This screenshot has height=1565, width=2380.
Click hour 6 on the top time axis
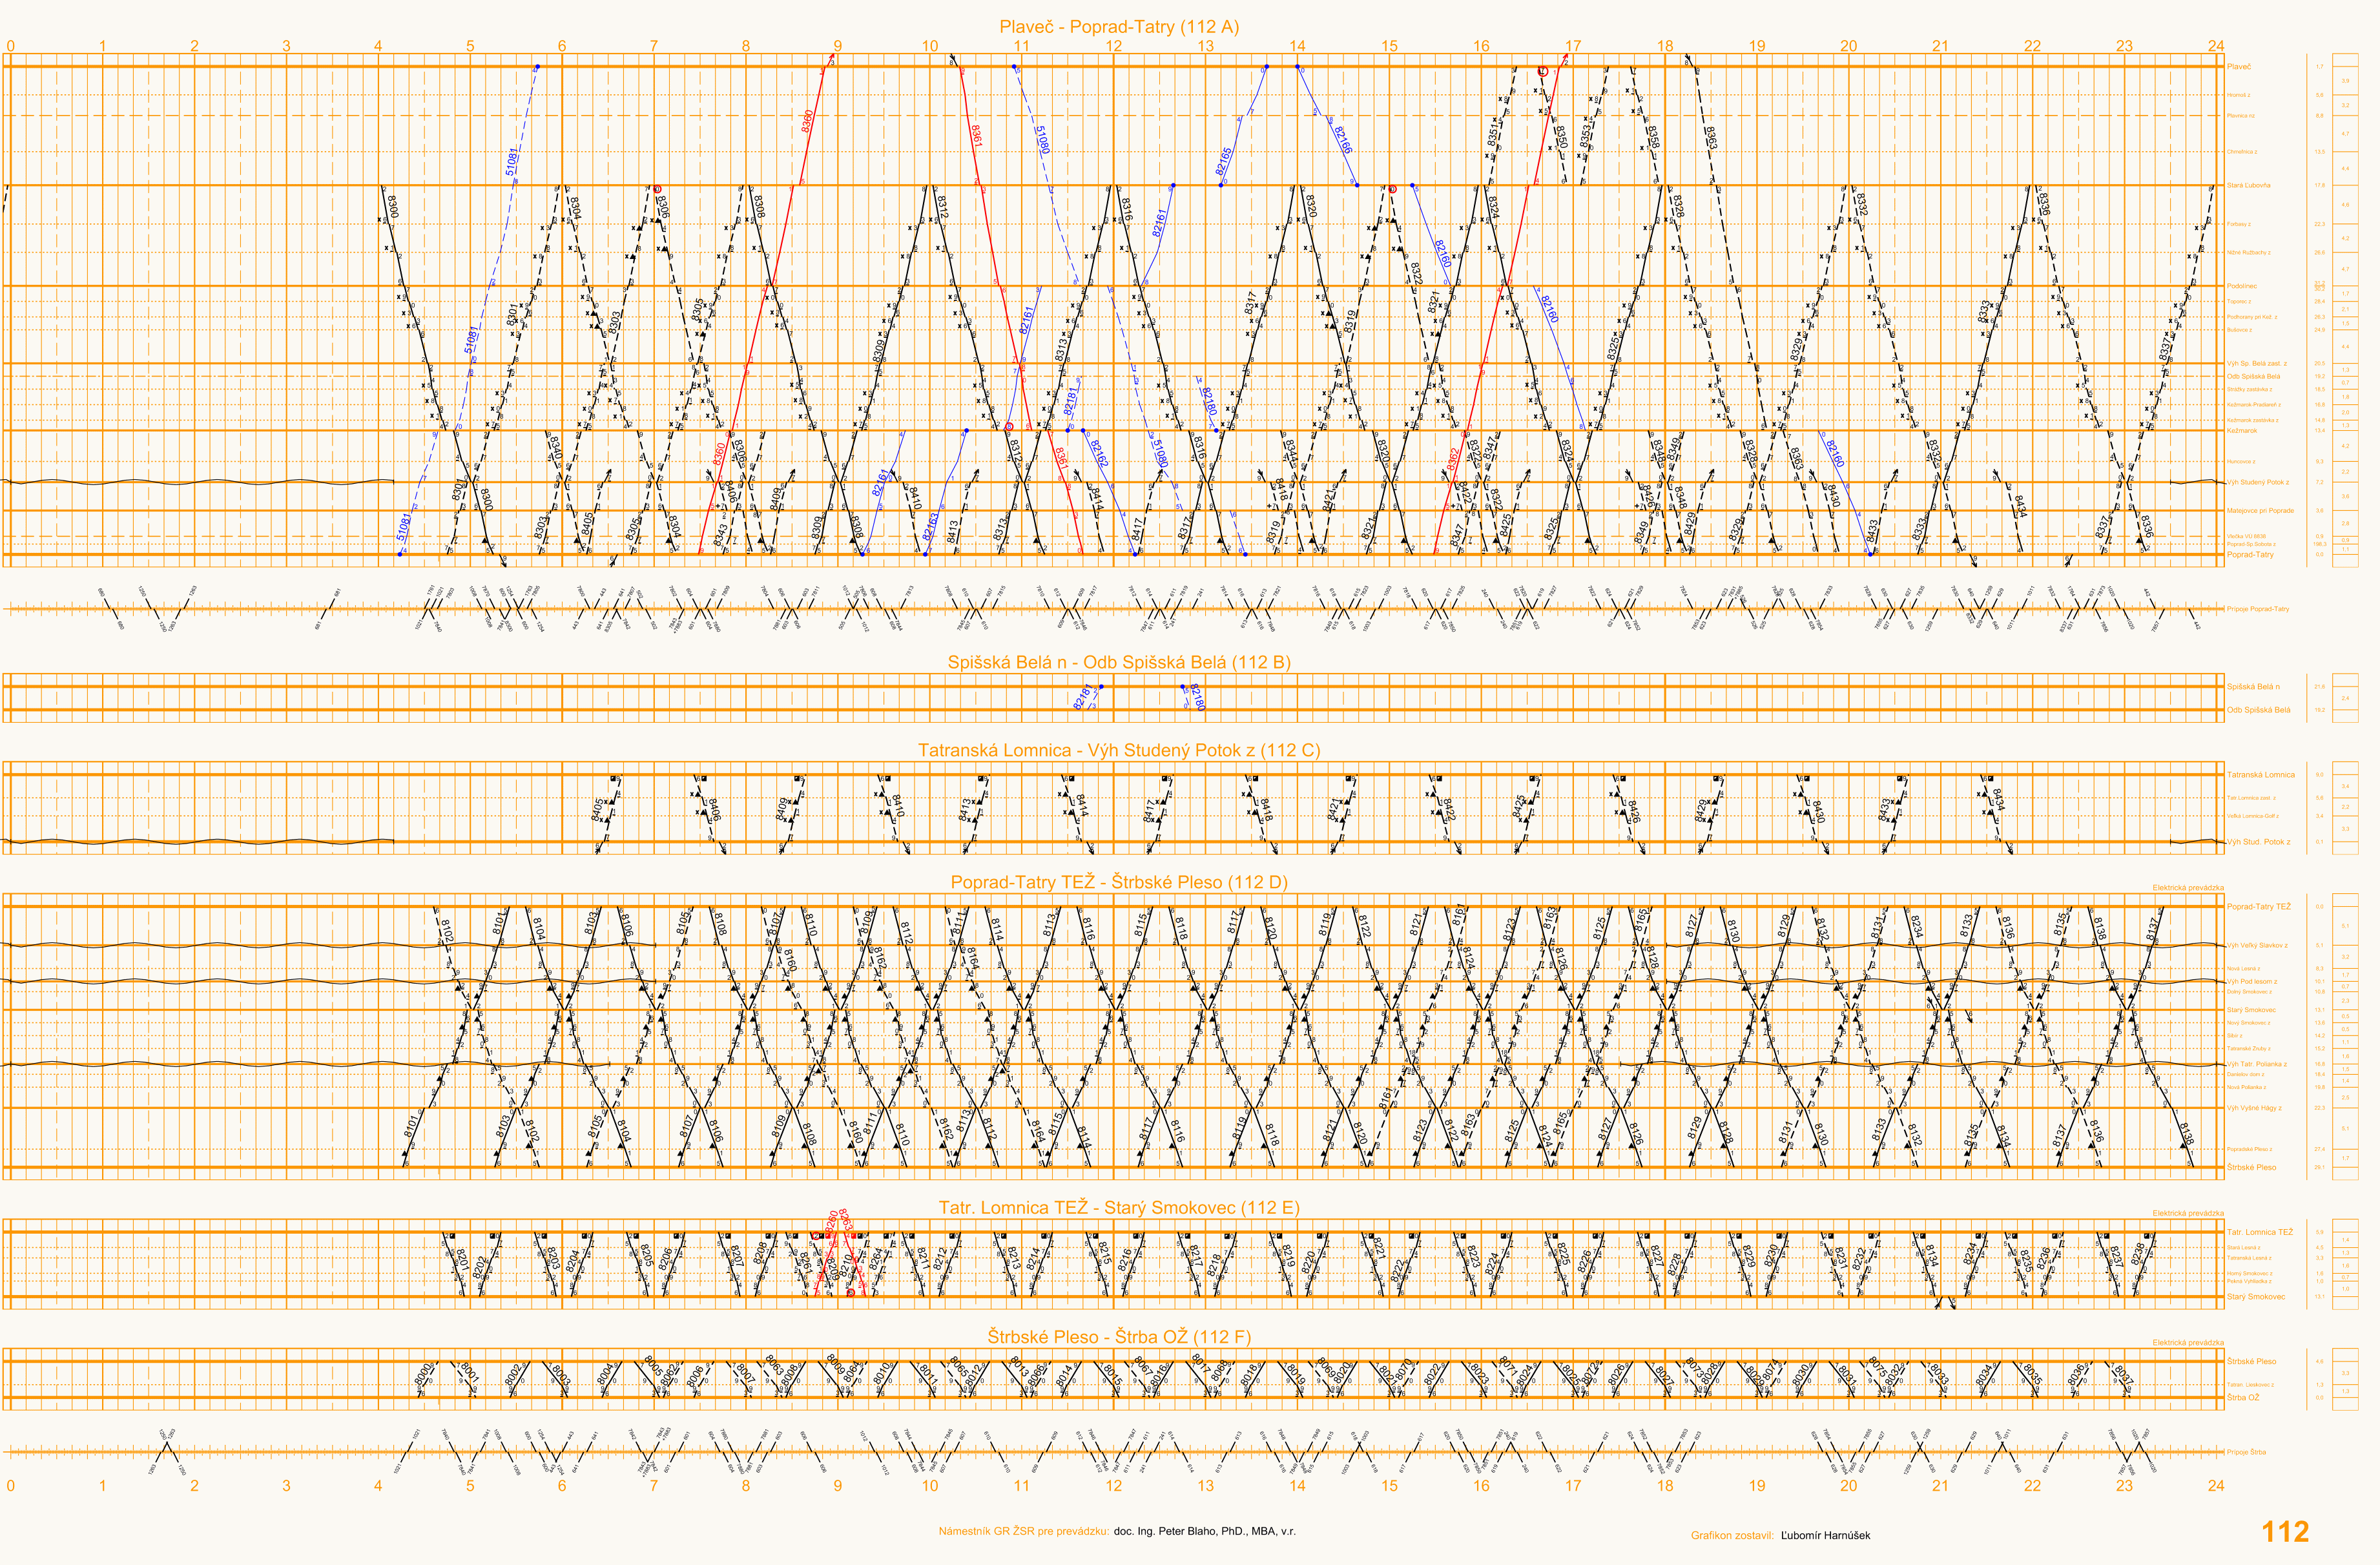562,46
